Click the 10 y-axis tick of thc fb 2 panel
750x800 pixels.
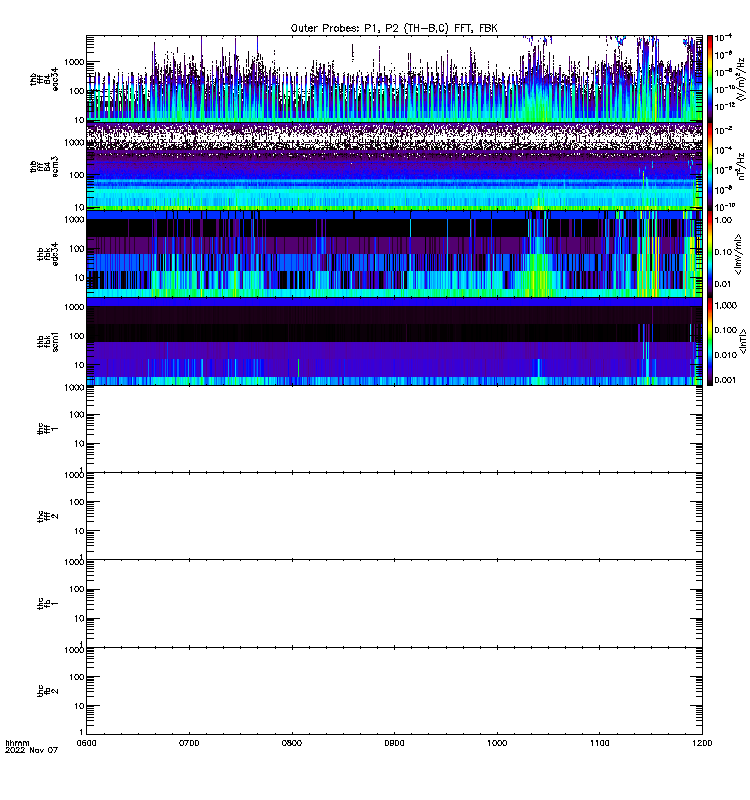79,706
